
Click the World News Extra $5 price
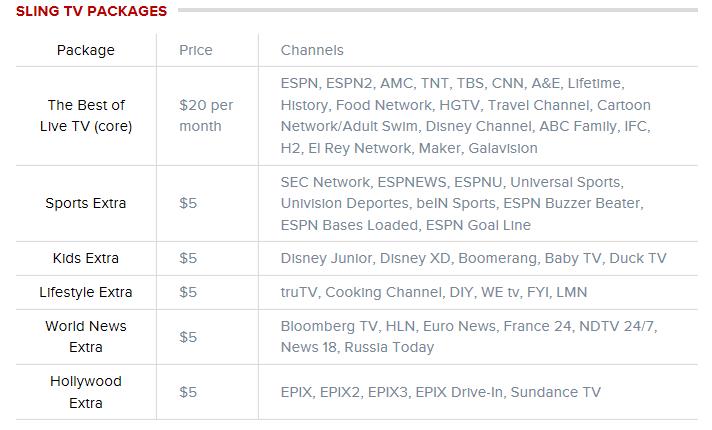point(188,337)
